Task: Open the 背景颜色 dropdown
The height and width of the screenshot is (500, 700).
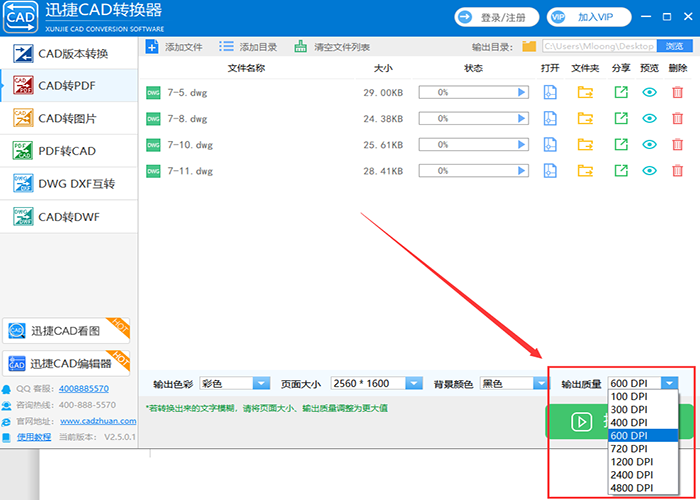Action: coord(514,383)
